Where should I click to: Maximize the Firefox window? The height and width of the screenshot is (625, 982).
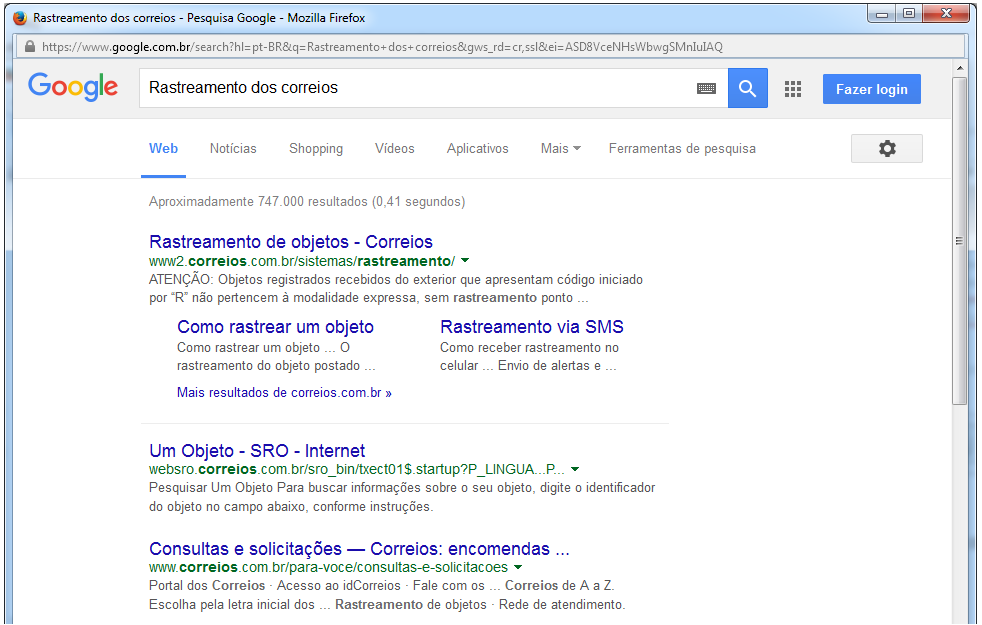point(909,14)
